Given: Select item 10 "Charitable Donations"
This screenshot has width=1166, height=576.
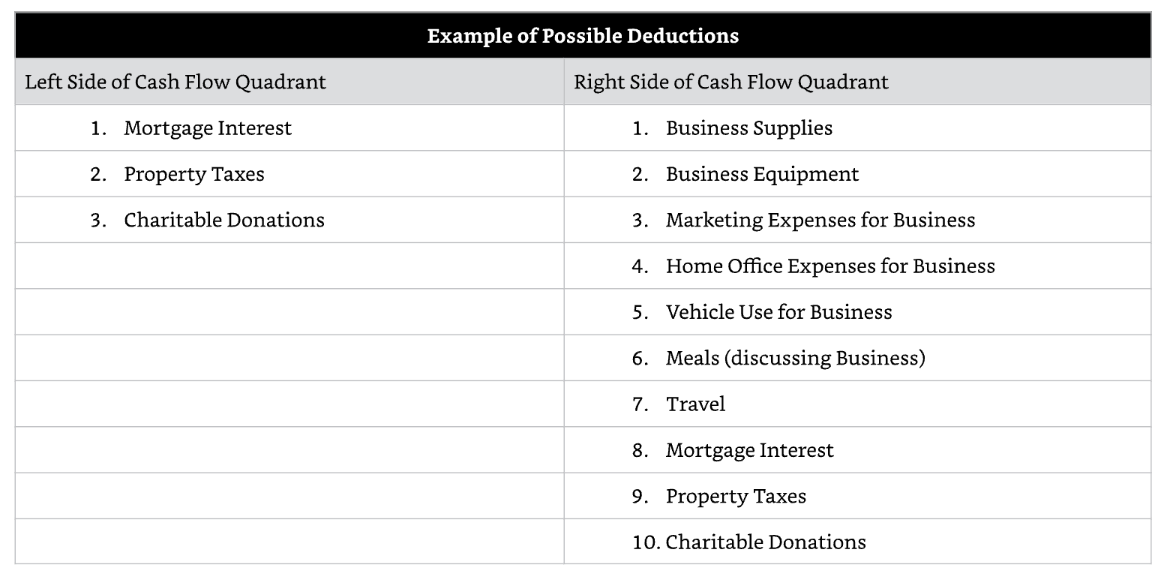Looking at the screenshot, I should [765, 542].
